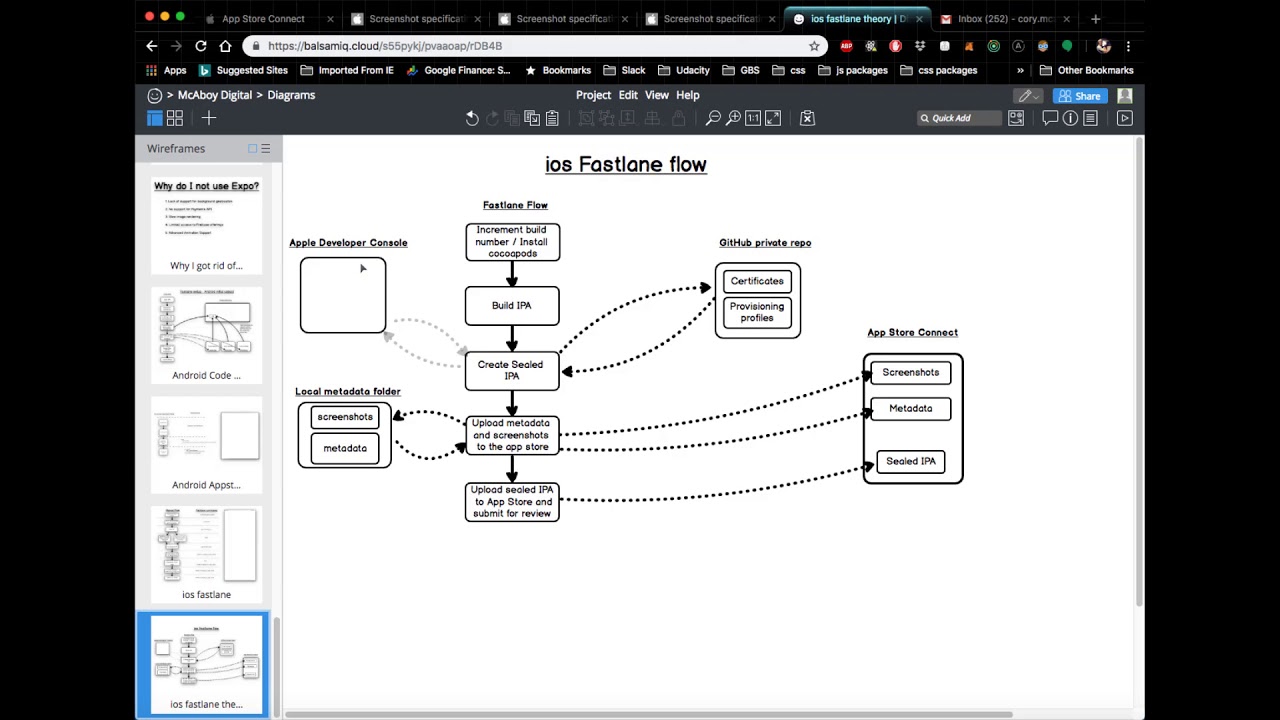Switch to single wireframe view icon
Screen dimensions: 1280x720
154,118
